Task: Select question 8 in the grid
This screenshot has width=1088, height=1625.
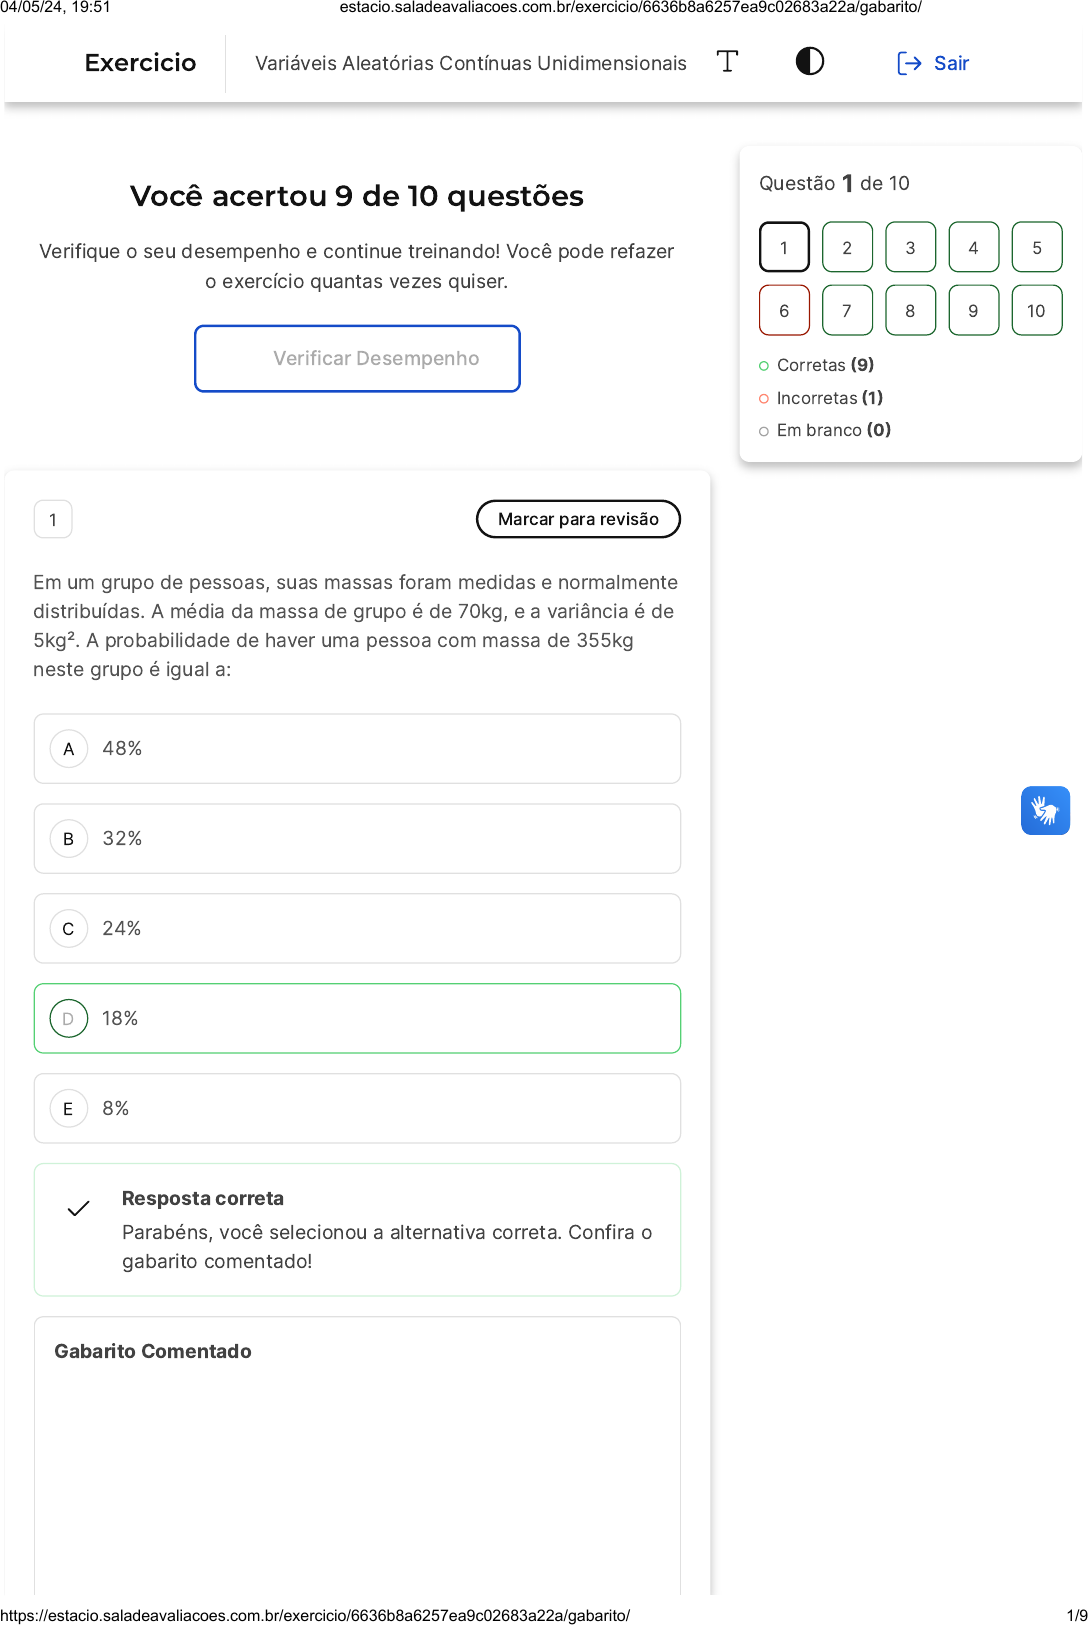Action: [x=910, y=311]
